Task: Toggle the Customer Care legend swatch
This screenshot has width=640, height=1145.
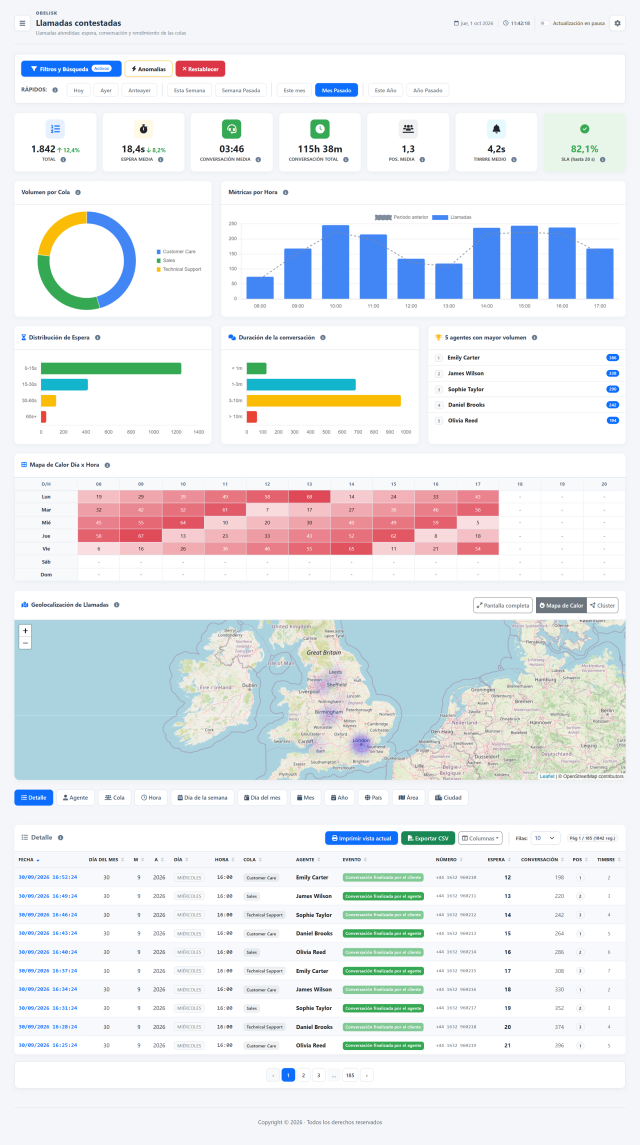Action: (x=159, y=251)
